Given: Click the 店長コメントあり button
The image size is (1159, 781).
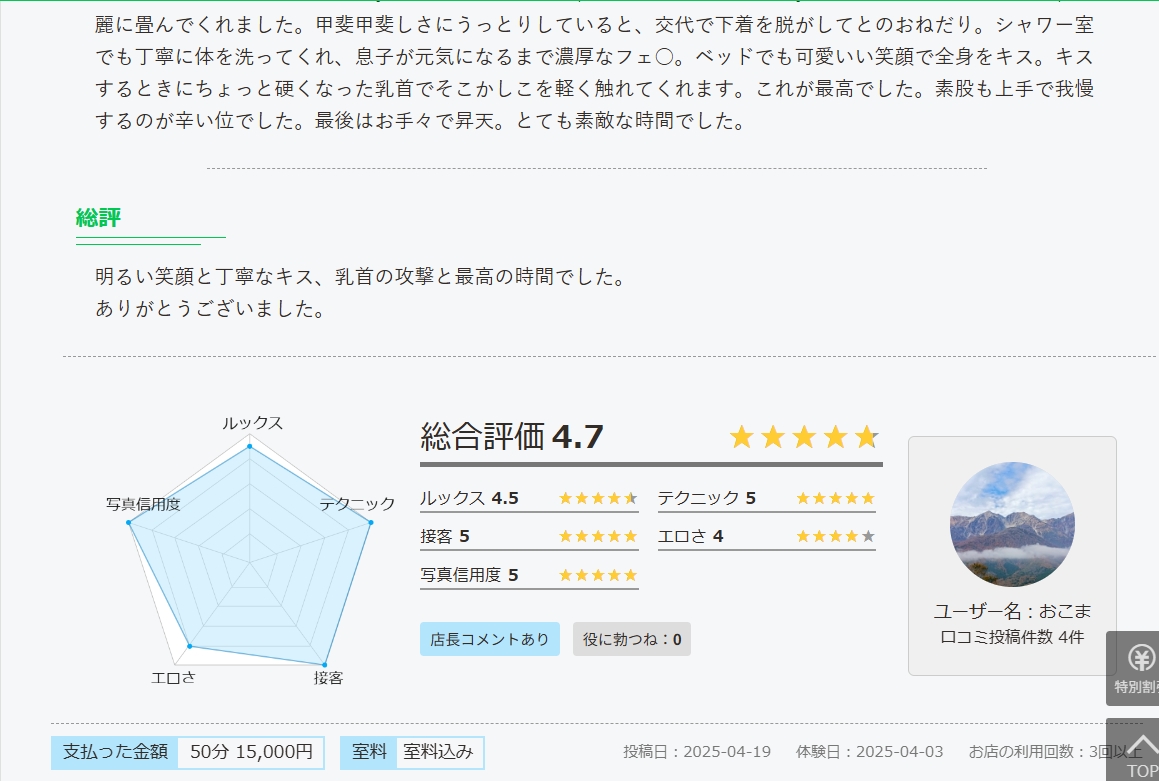Looking at the screenshot, I should pos(490,639).
